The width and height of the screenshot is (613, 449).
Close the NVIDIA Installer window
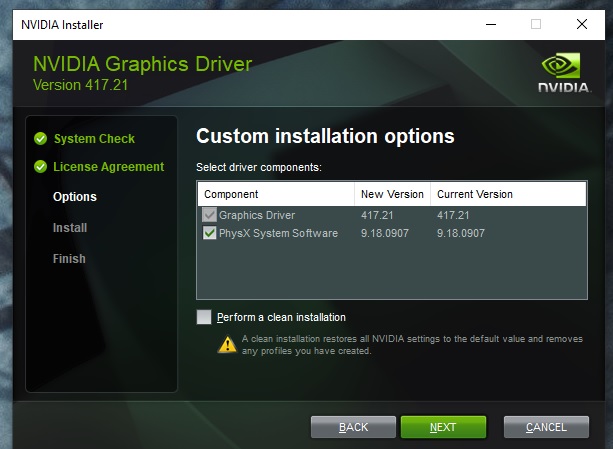click(582, 24)
